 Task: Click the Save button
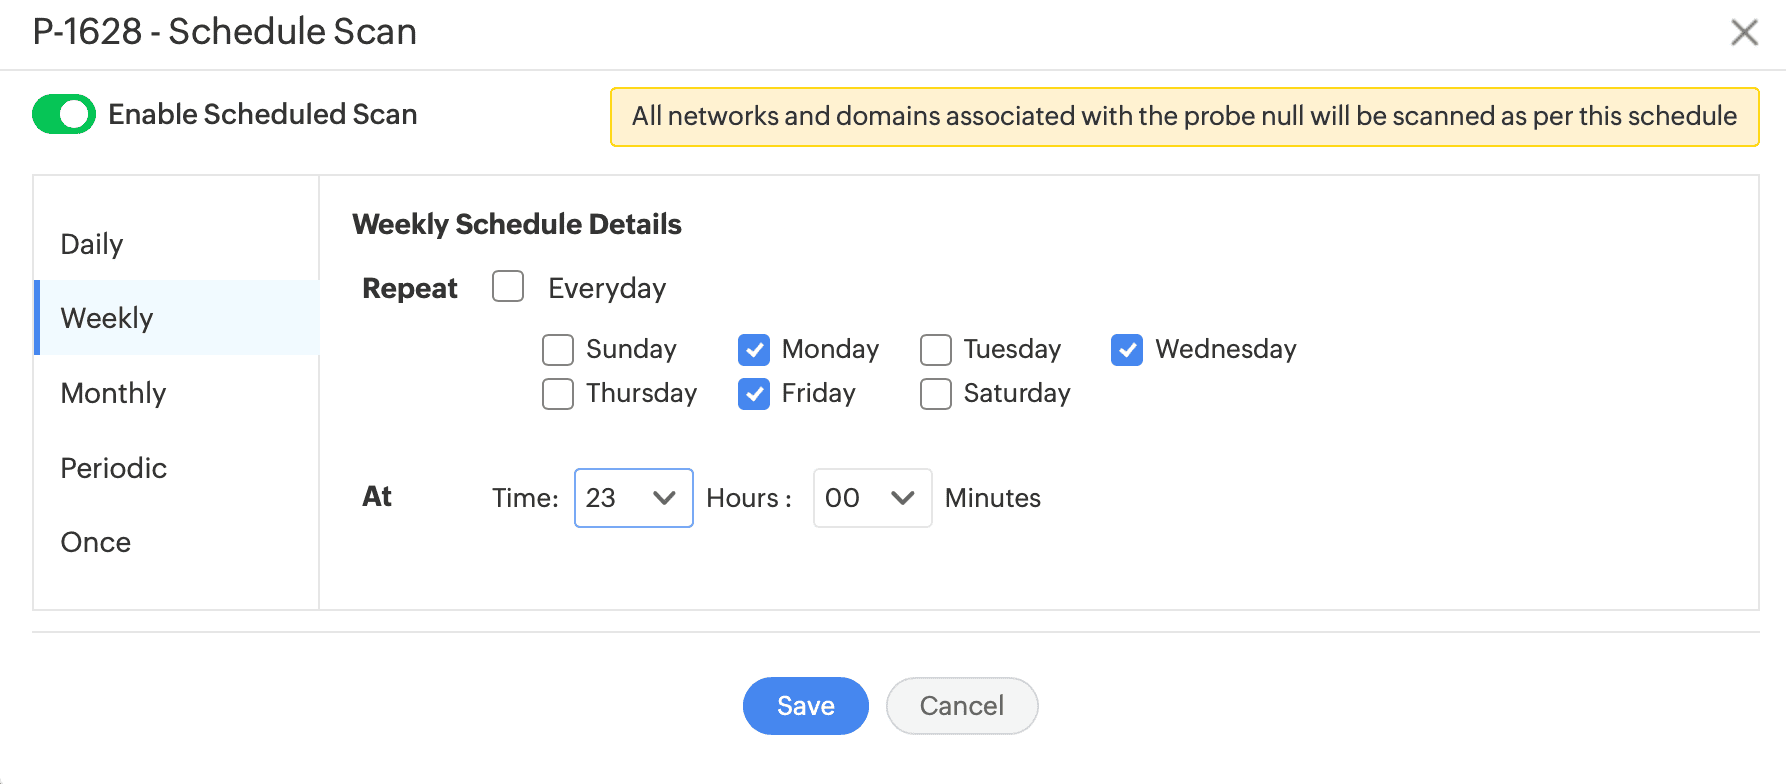tap(805, 706)
